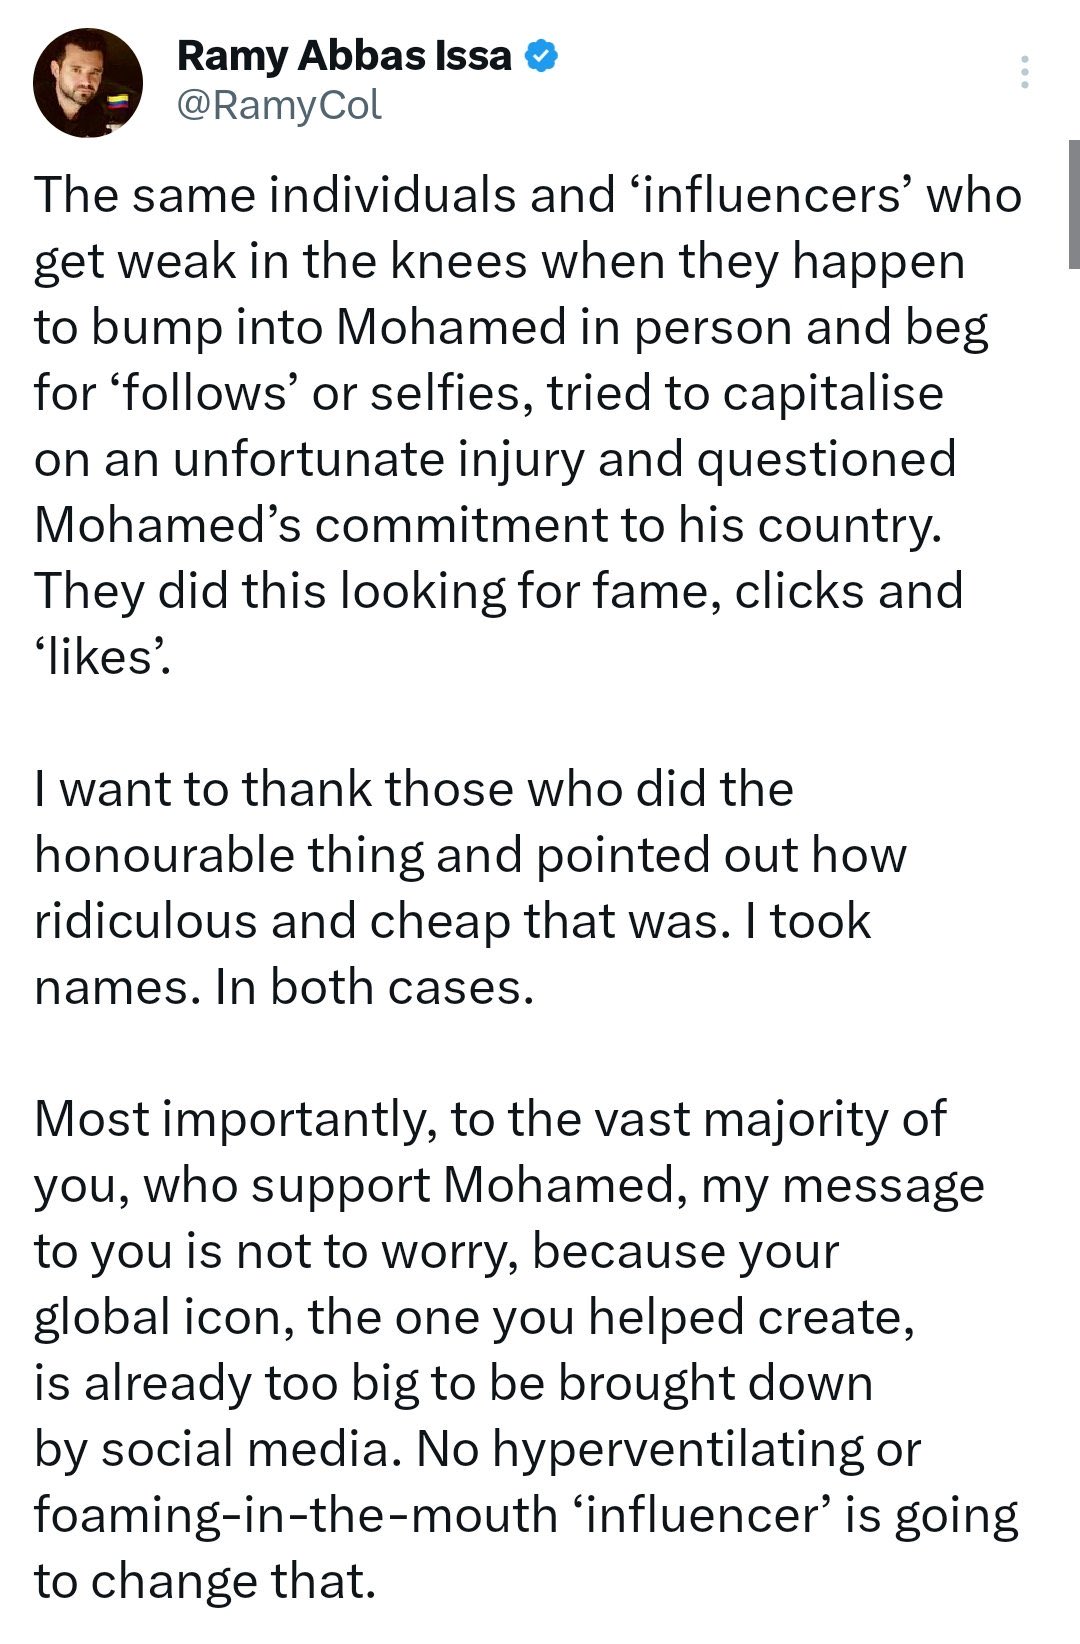Open the three-dot more options menu
1080x1644 pixels.
click(x=1024, y=73)
